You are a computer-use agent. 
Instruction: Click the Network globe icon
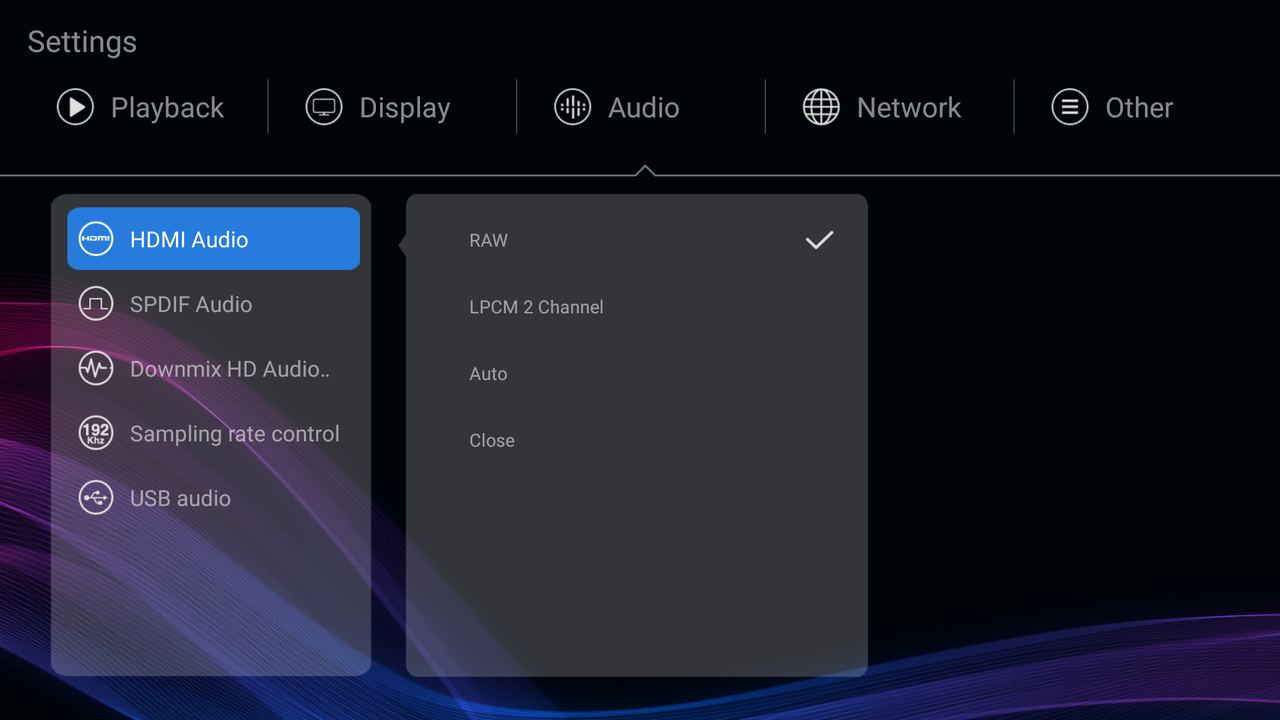coord(821,107)
